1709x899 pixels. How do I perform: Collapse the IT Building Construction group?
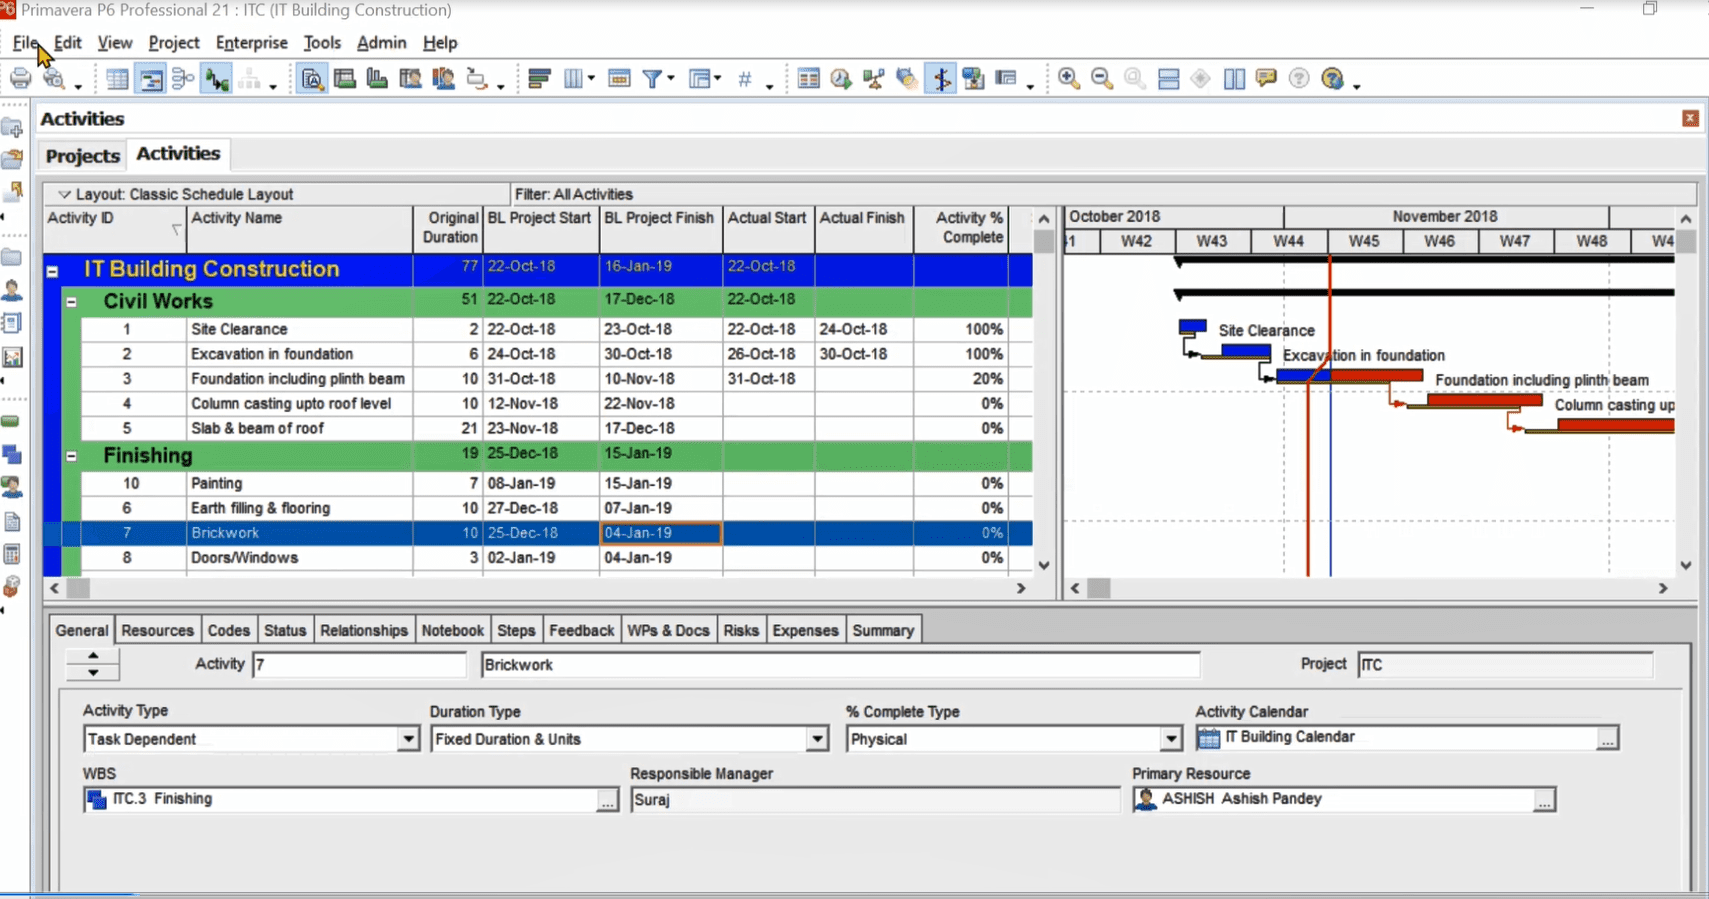tap(53, 271)
